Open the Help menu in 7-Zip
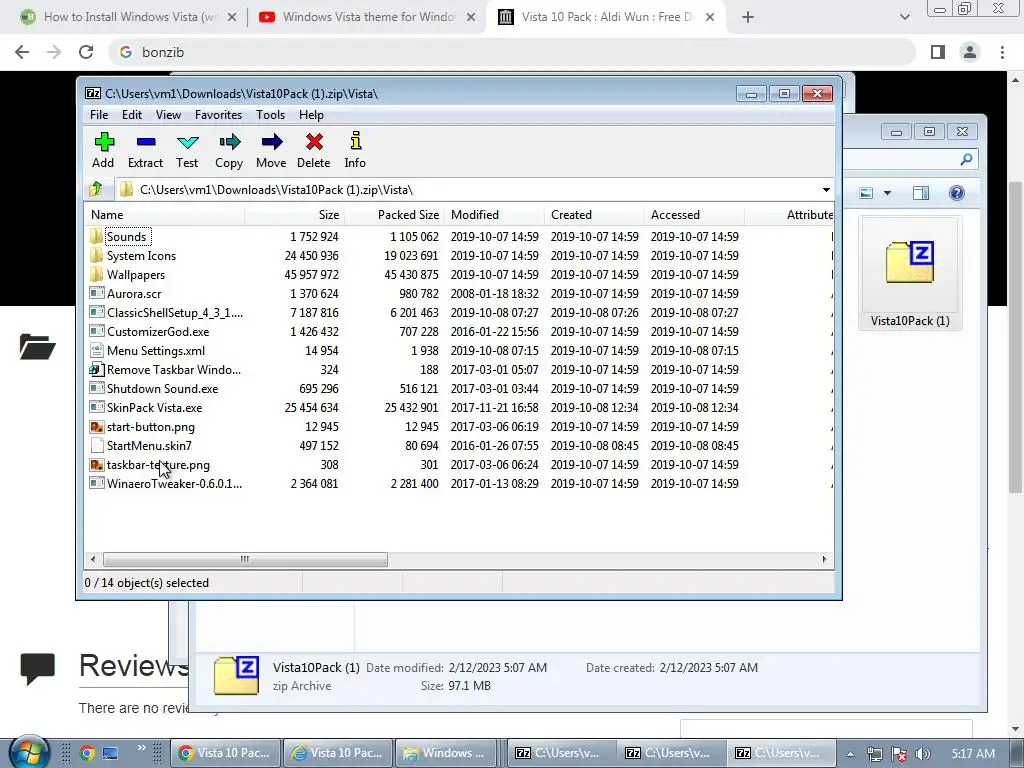 click(x=312, y=115)
